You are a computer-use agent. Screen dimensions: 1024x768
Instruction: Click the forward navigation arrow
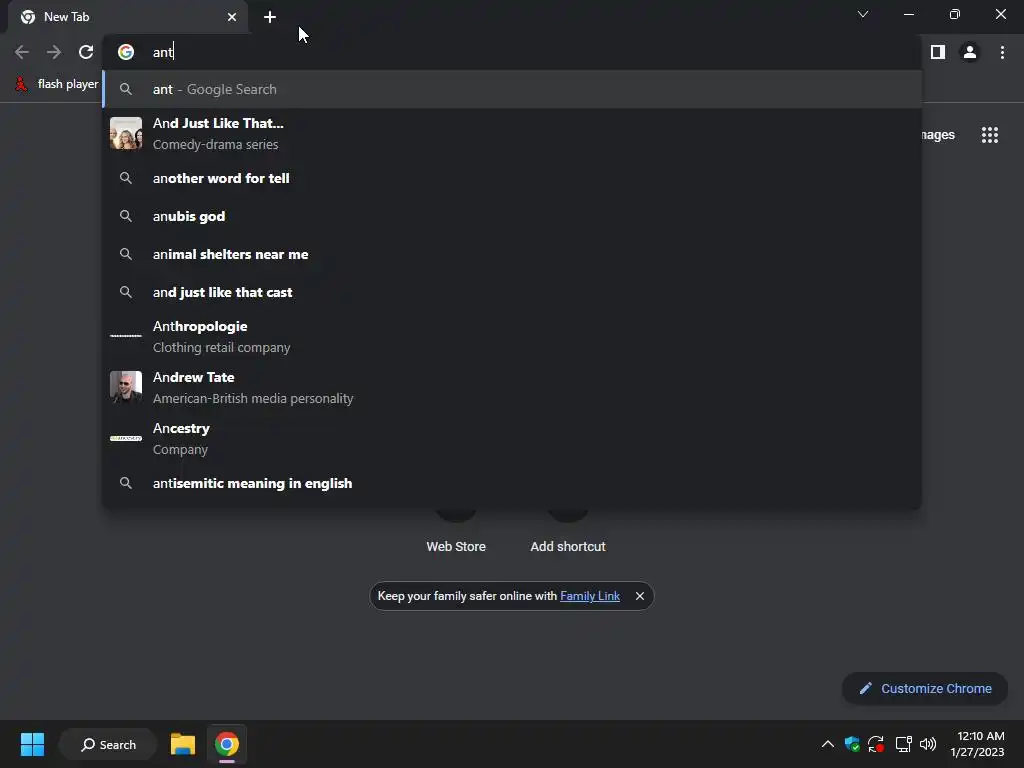(54, 52)
